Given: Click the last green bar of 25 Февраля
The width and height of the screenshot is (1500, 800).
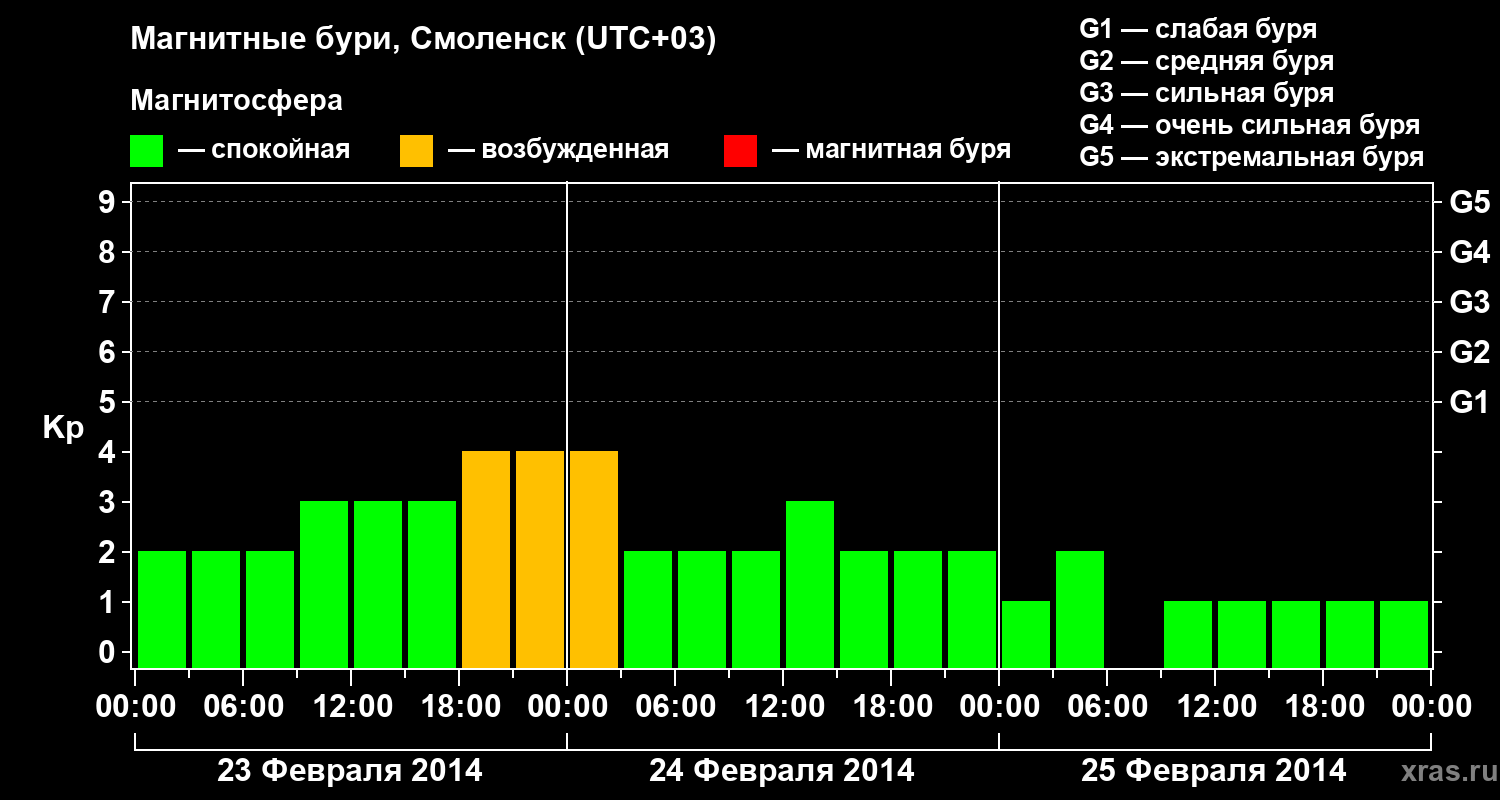Looking at the screenshot, I should pos(1404,634).
